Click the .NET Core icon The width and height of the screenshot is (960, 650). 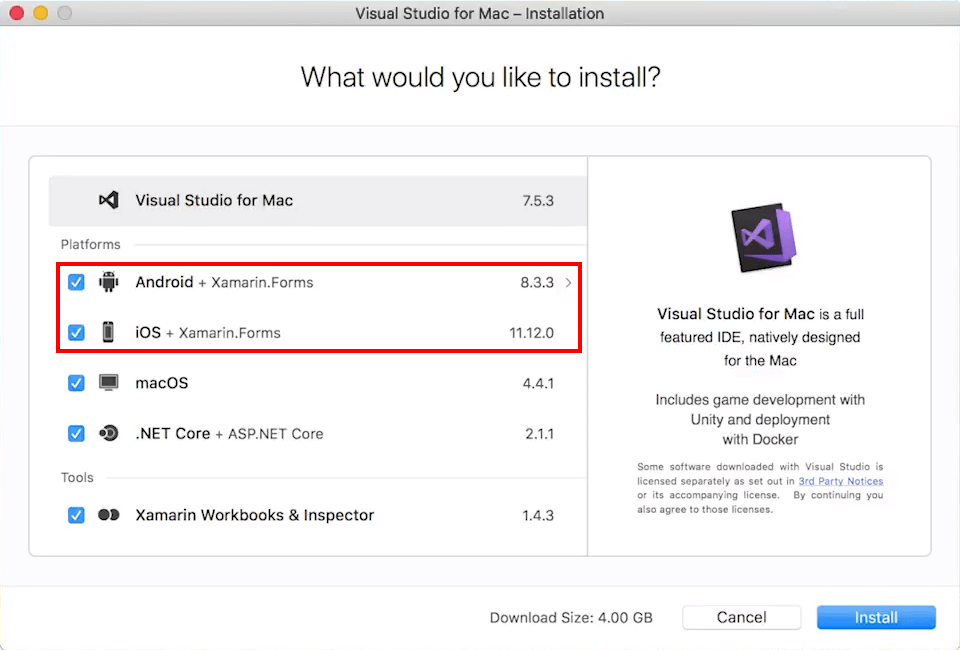tap(108, 433)
